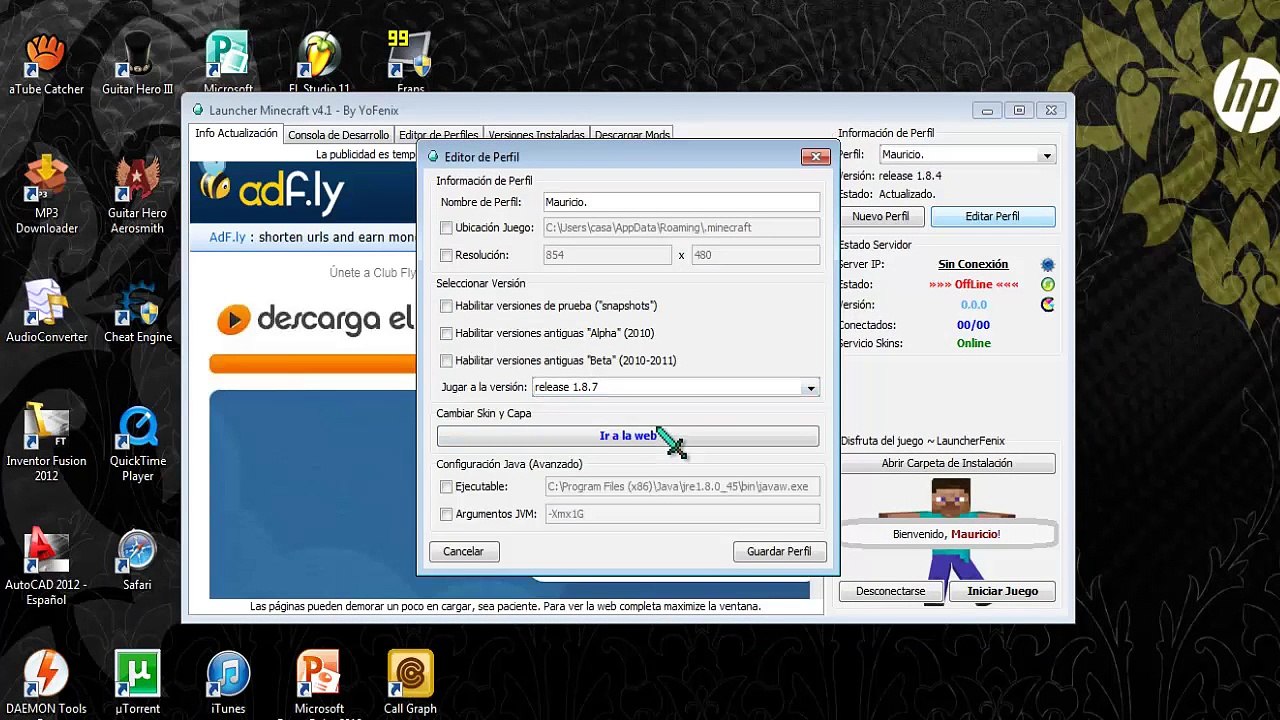Click the 'Sin Conexión' server IP text
1280x720 pixels.
[973, 265]
